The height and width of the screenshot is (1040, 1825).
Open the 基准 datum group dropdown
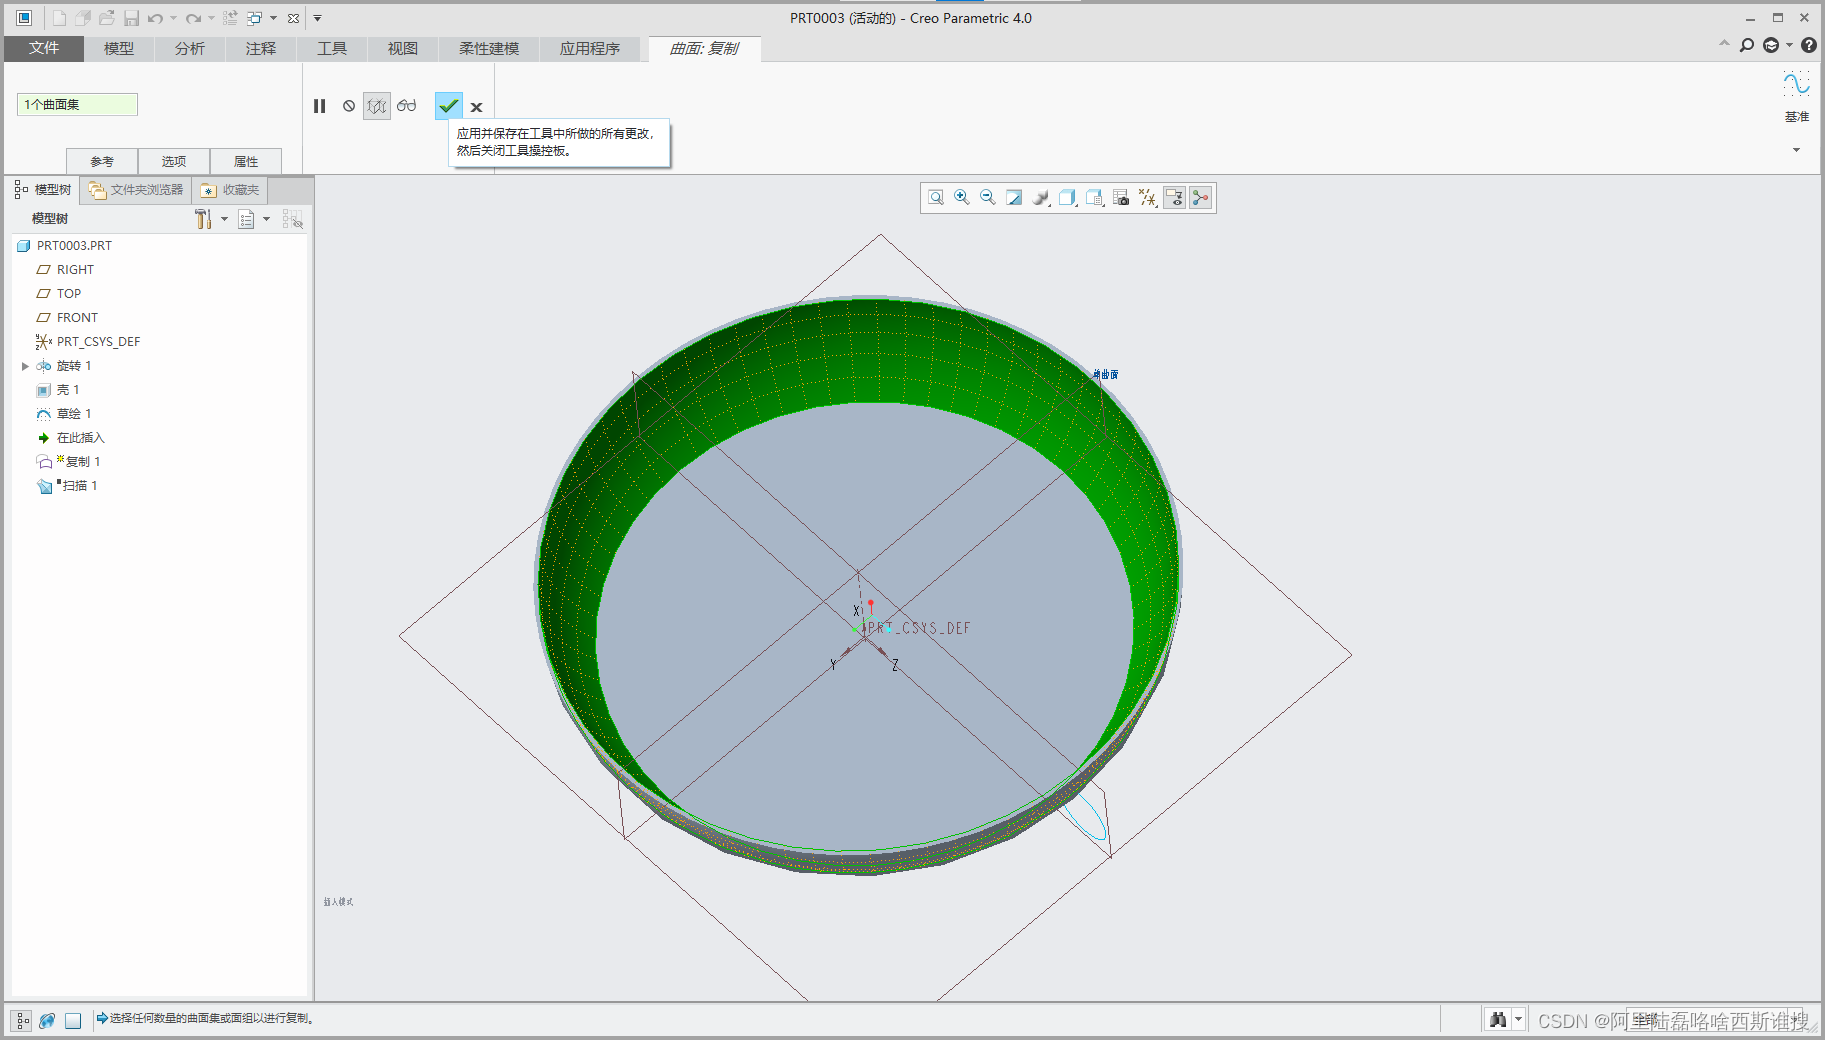click(1796, 150)
